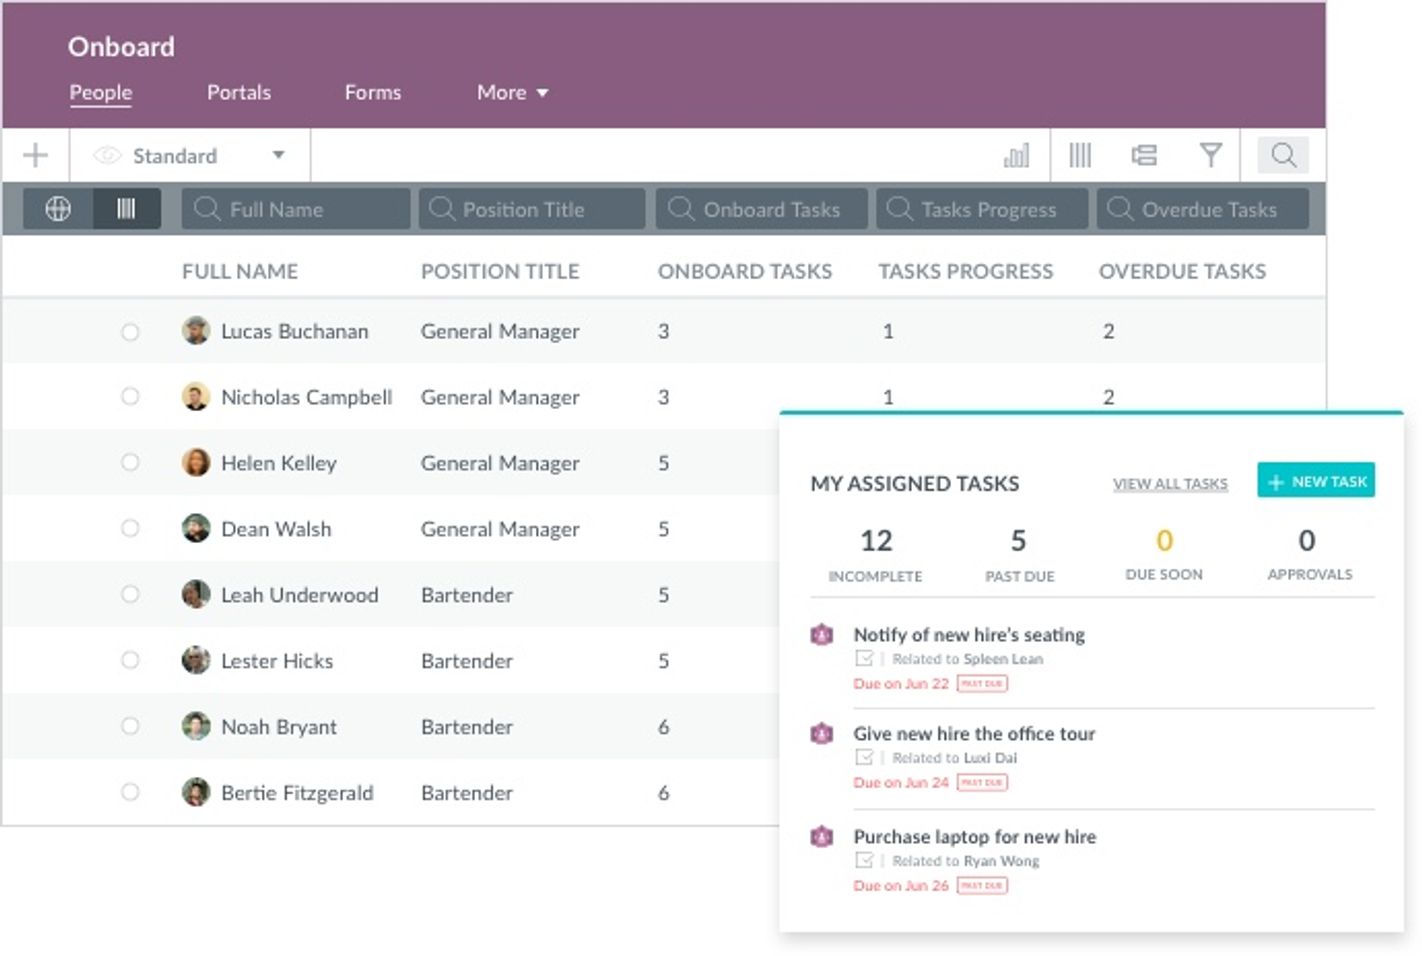Switch to the Portals tab

tap(239, 92)
